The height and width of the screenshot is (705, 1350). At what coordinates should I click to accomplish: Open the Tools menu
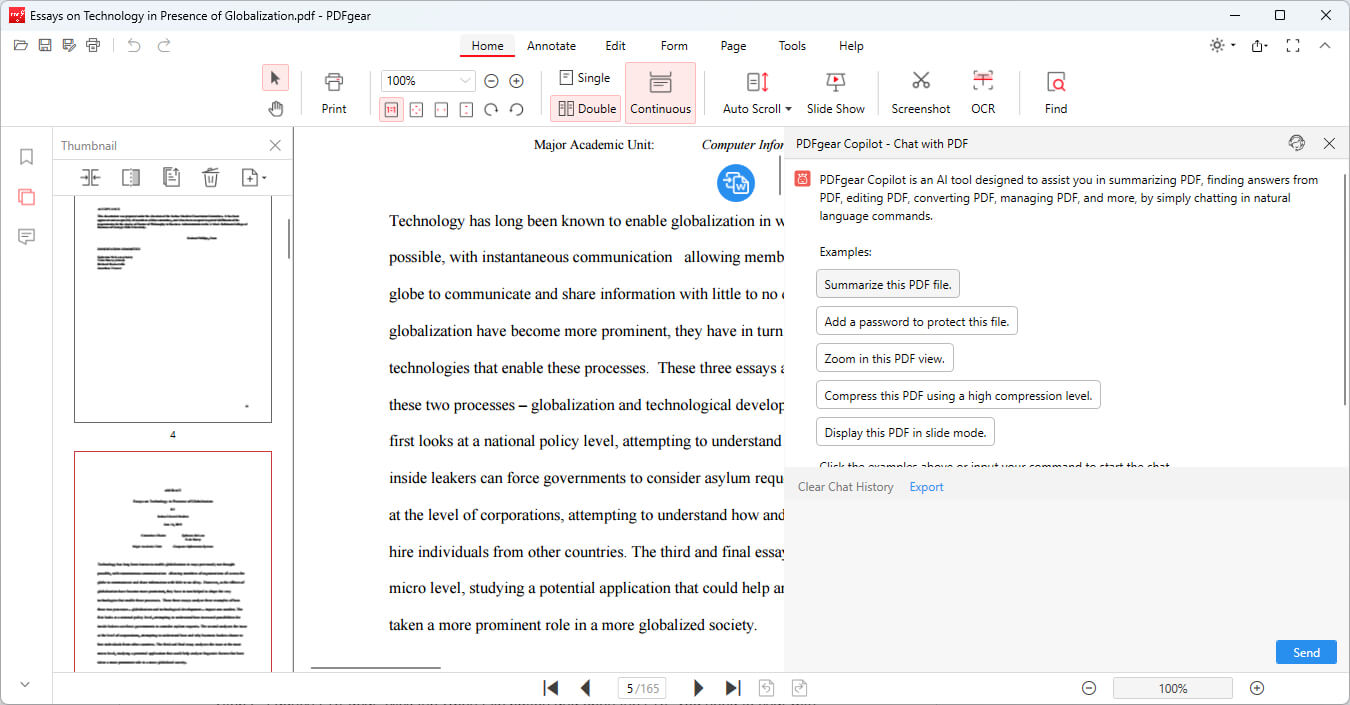(791, 46)
